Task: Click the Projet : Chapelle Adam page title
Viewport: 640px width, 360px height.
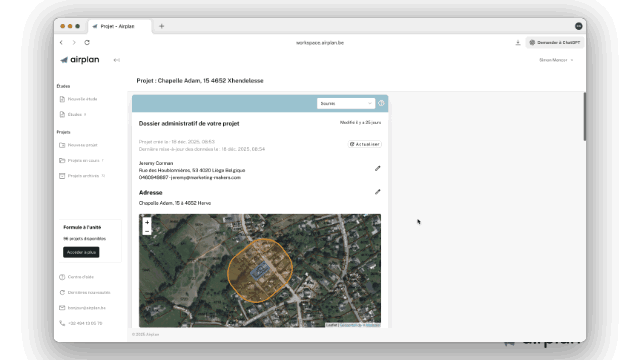Action: coord(200,81)
